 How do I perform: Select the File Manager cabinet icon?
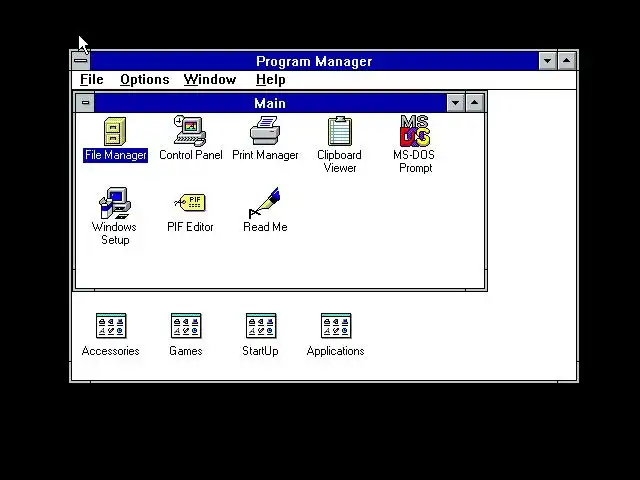click(x=115, y=131)
